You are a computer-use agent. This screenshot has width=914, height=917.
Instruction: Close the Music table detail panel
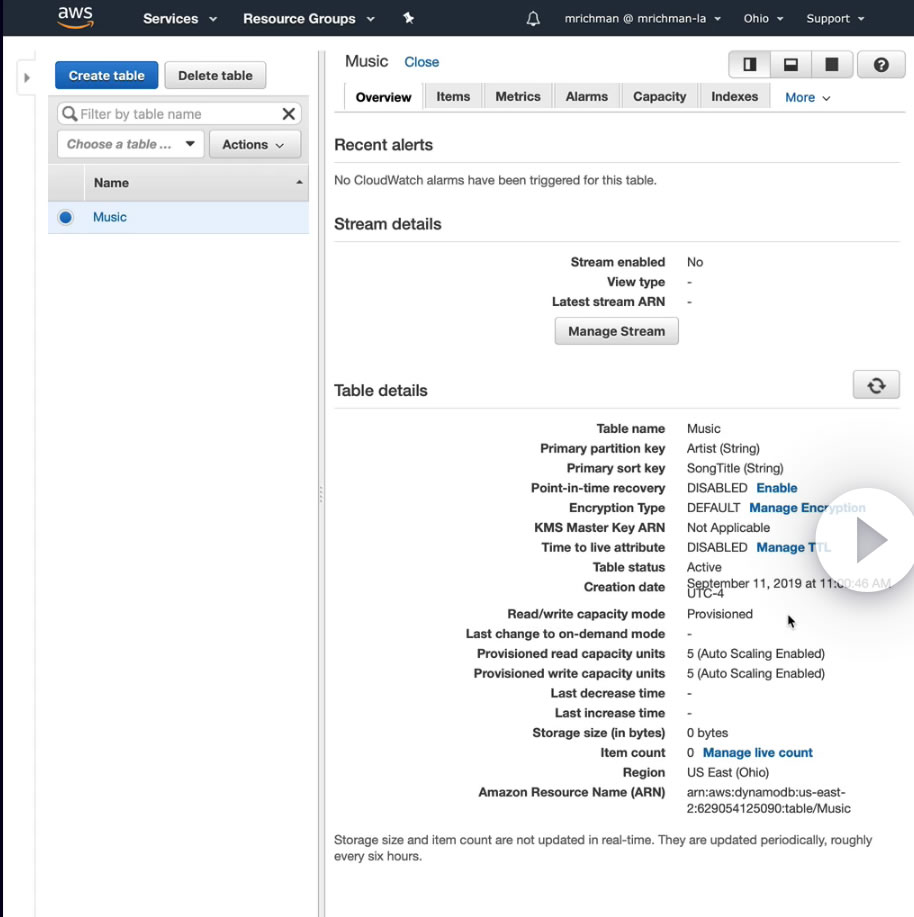coord(422,62)
